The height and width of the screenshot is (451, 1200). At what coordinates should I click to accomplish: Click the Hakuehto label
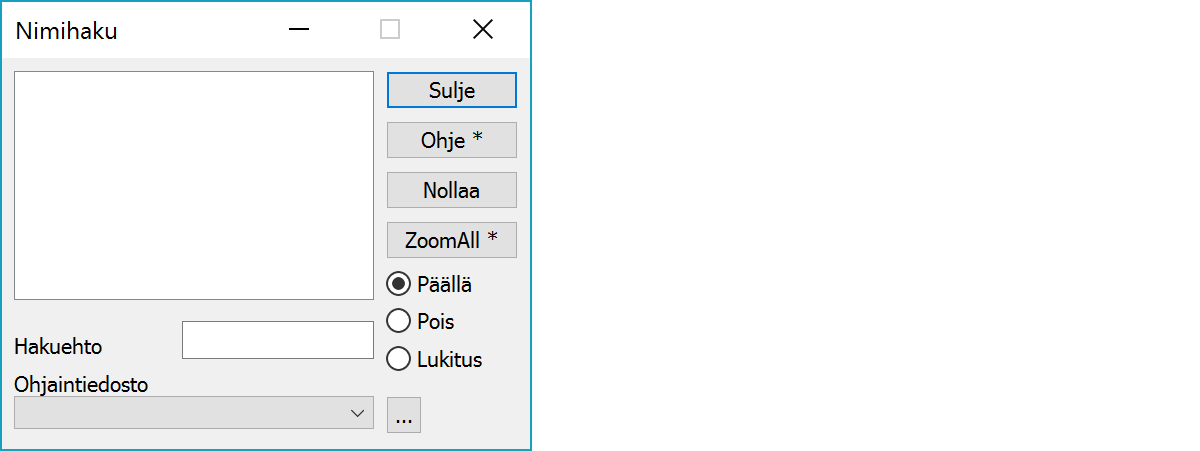(58, 348)
